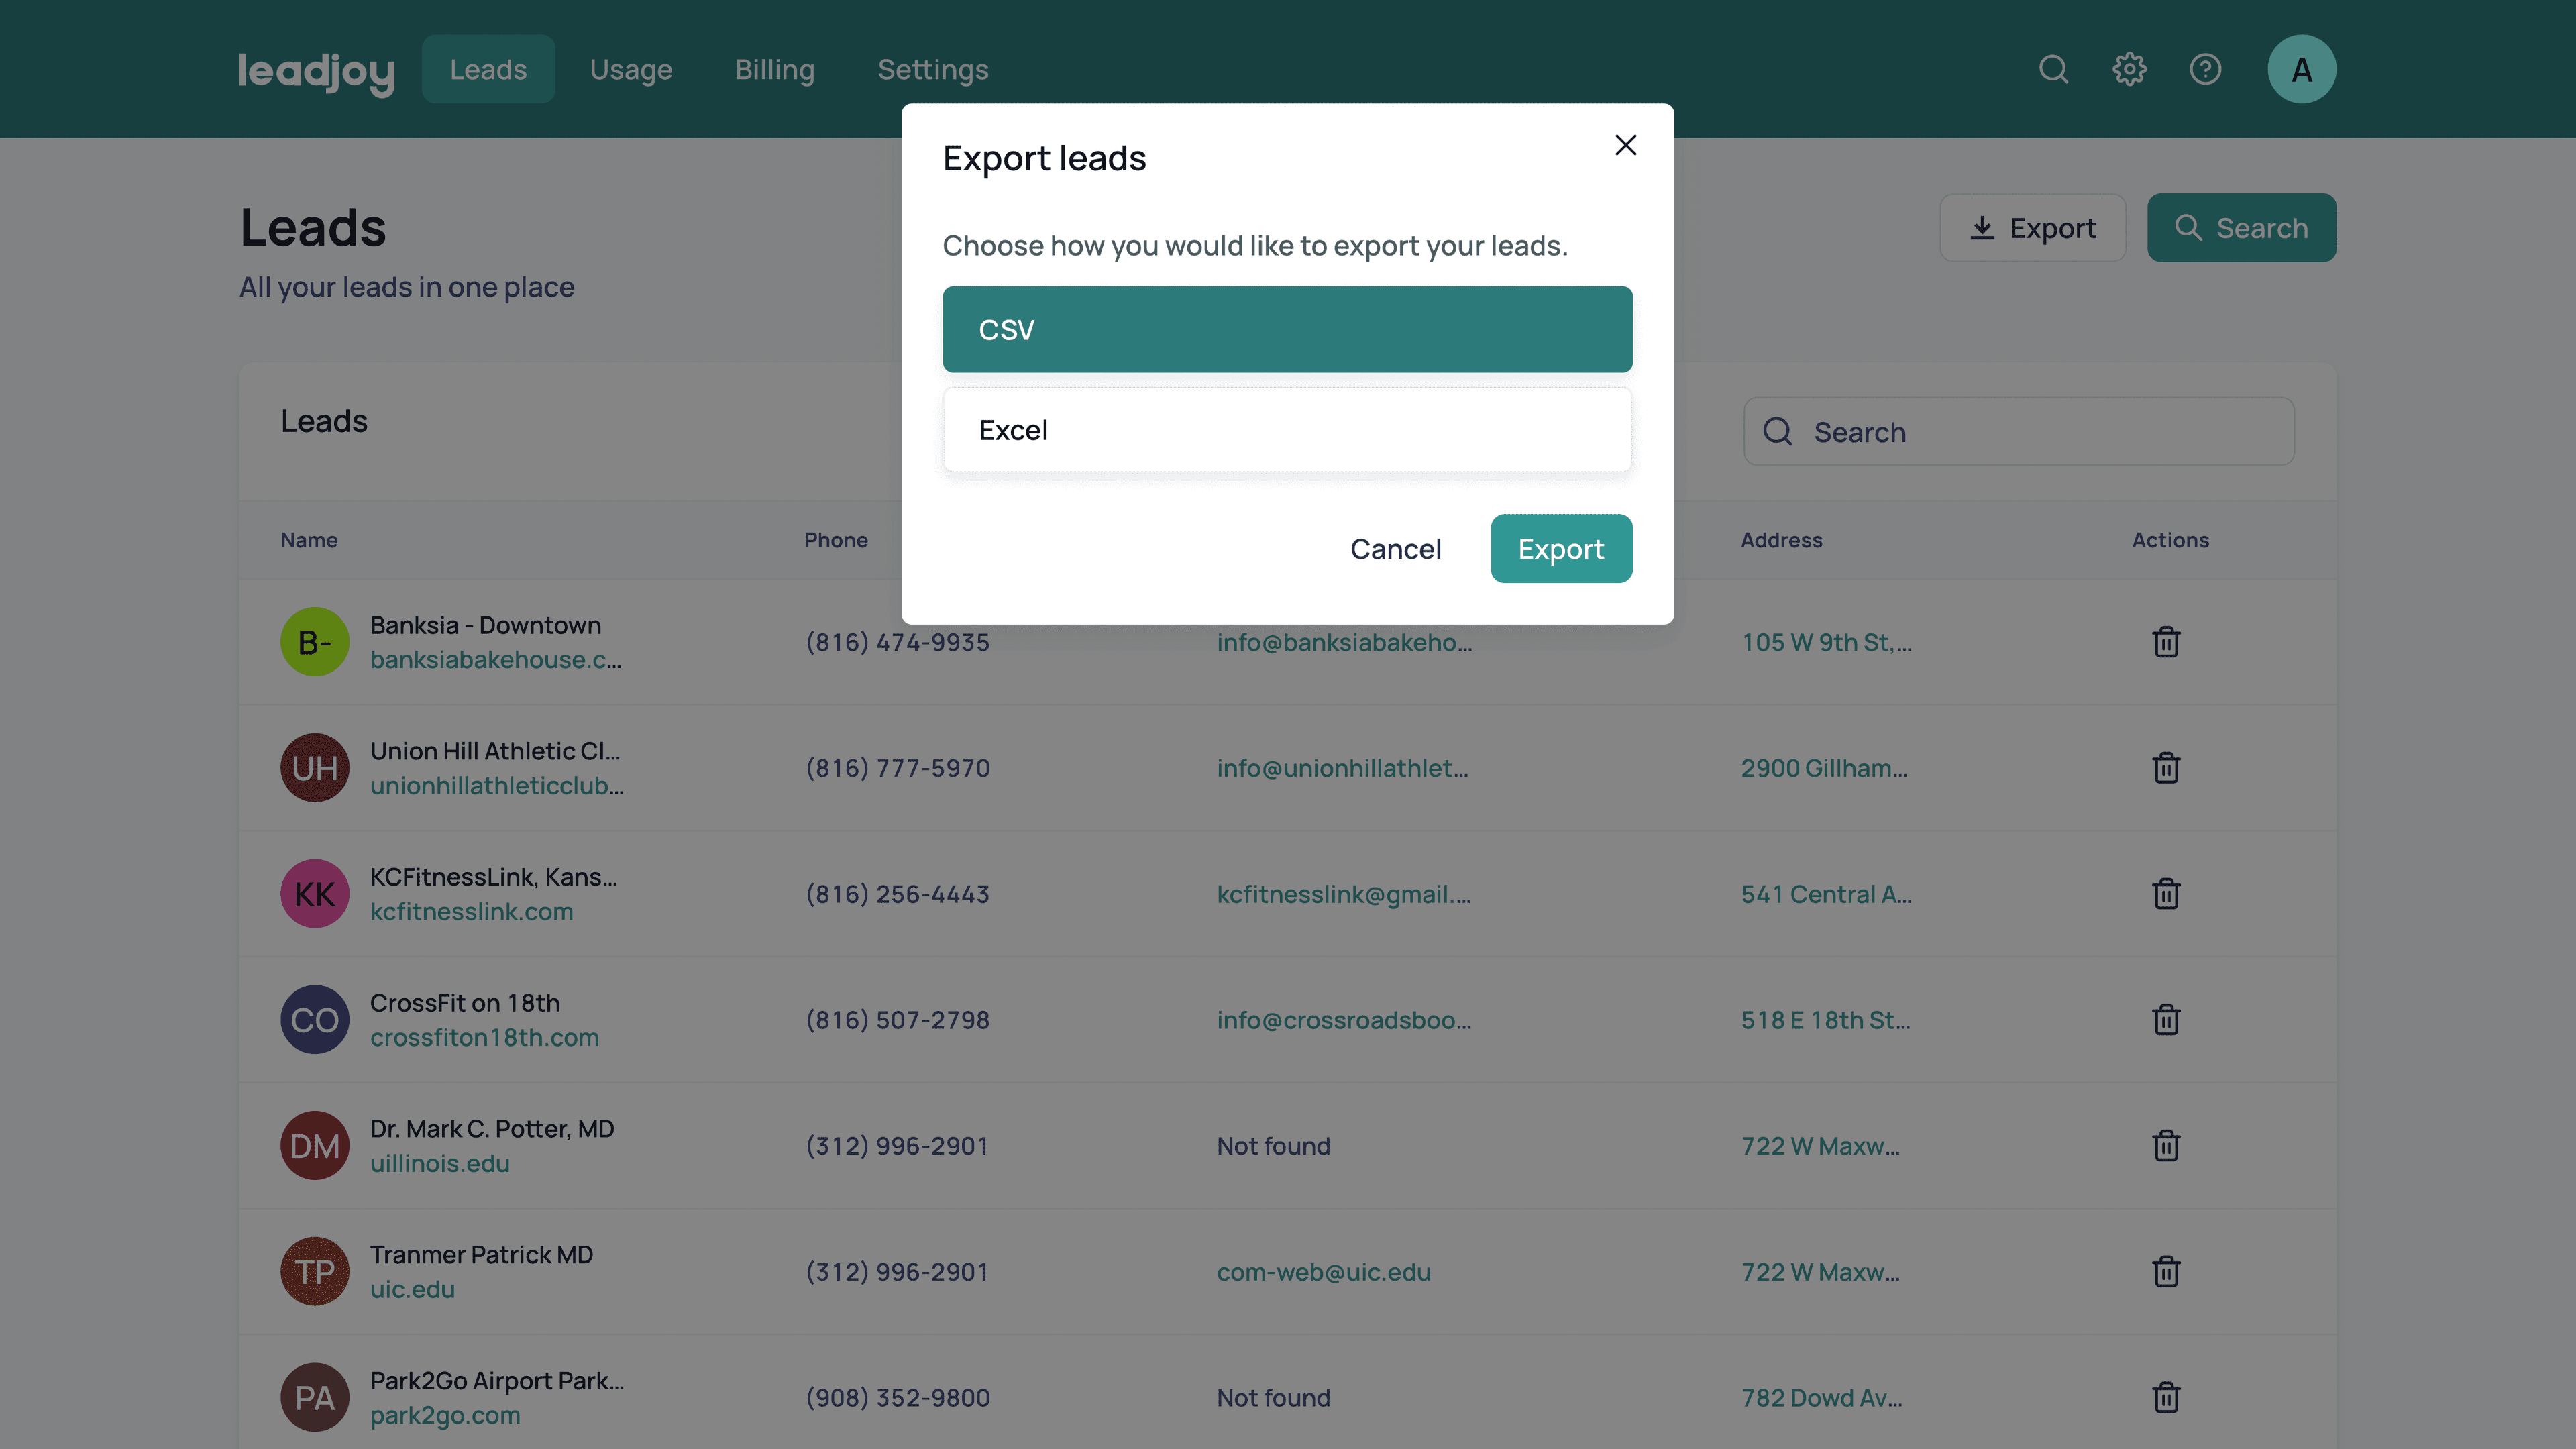Click the TP avatar for Tranmer Patrick

[314, 1272]
